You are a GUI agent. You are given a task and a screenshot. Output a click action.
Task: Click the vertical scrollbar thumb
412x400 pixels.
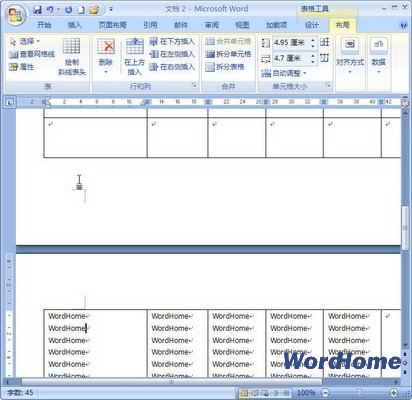pos(405,228)
